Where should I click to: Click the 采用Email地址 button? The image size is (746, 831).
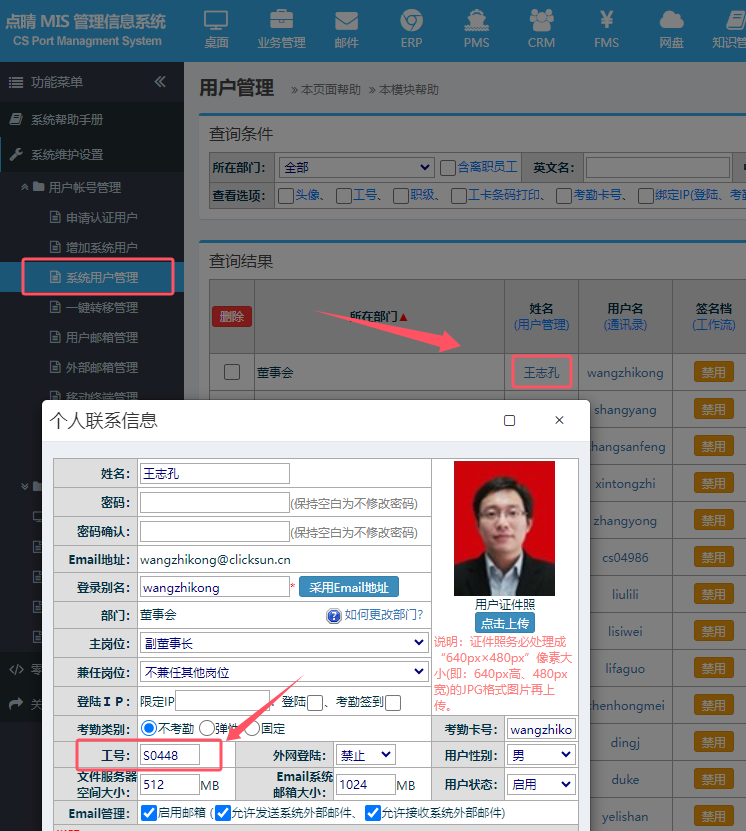(x=349, y=587)
